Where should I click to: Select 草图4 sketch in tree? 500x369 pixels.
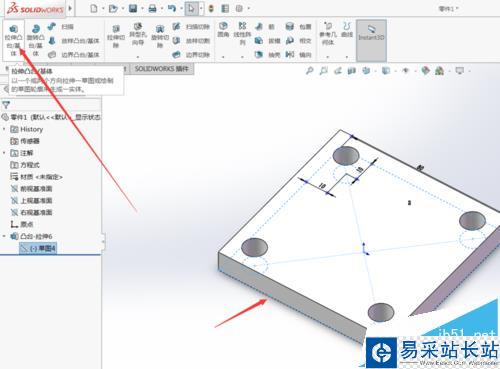[38, 248]
